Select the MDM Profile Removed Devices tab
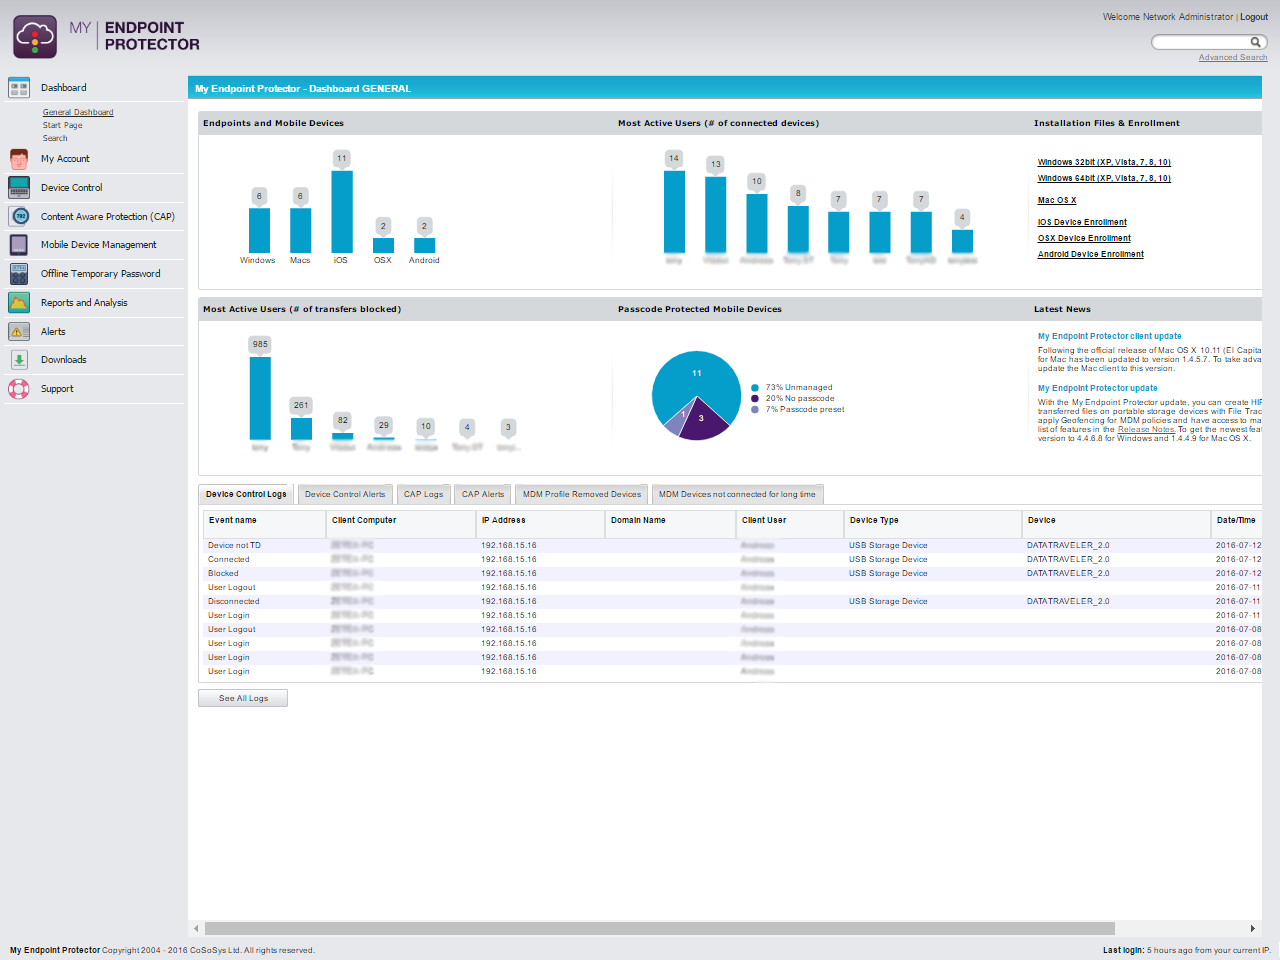1280x960 pixels. (581, 494)
